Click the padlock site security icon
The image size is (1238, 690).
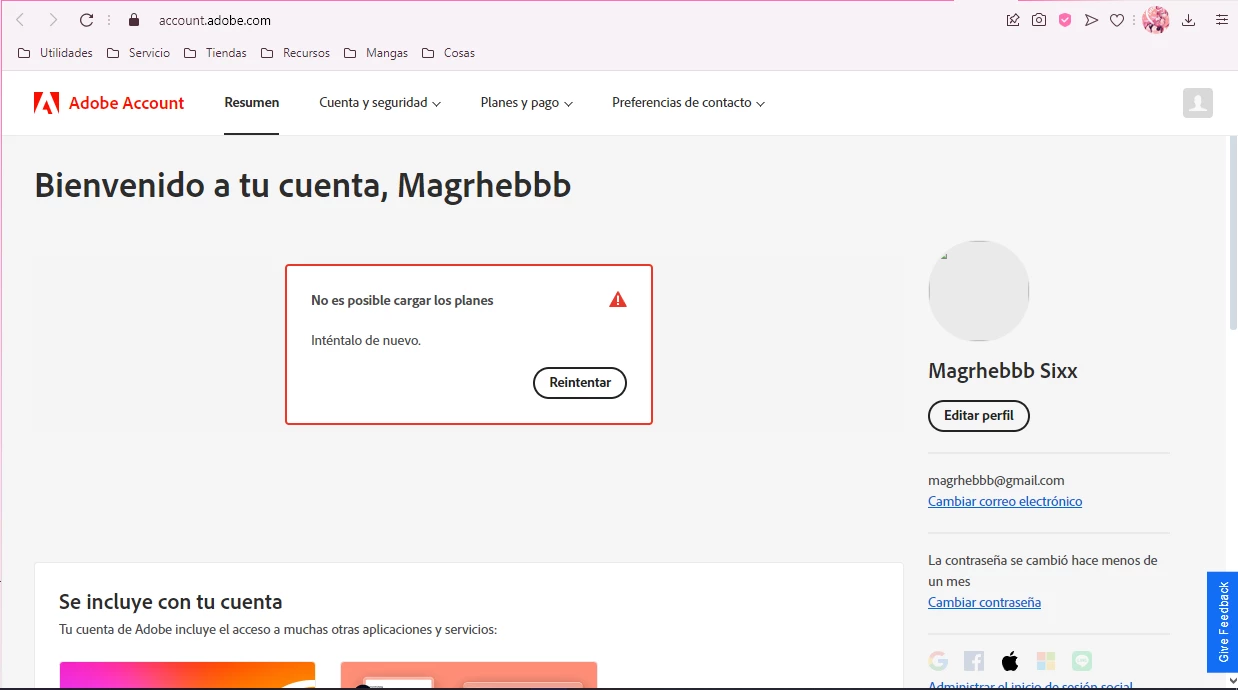click(x=134, y=20)
